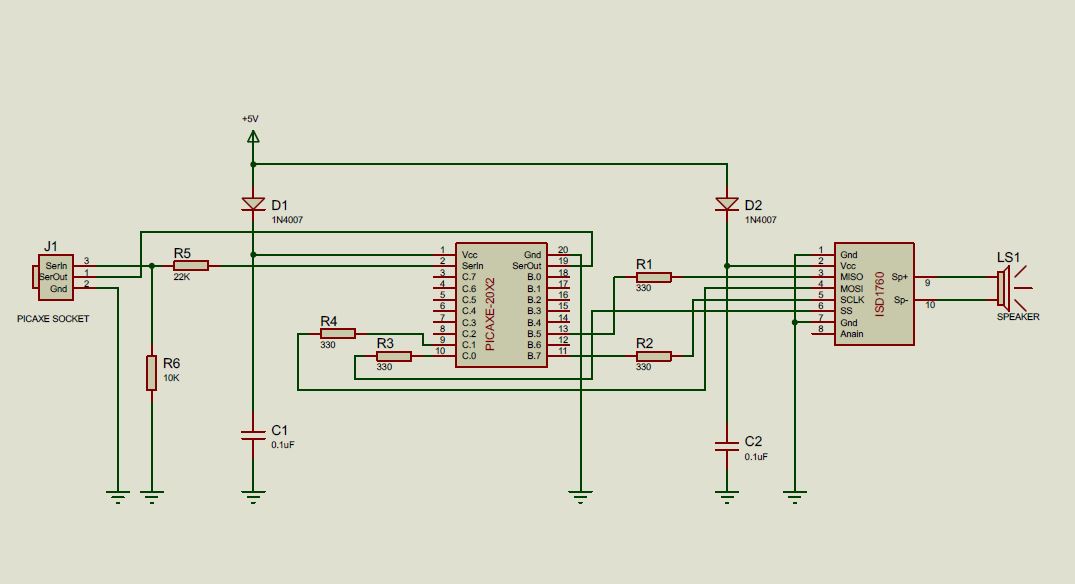Viewport: 1075px width, 584px height.
Task: Select the R1 resistor body
Action: (x=653, y=277)
